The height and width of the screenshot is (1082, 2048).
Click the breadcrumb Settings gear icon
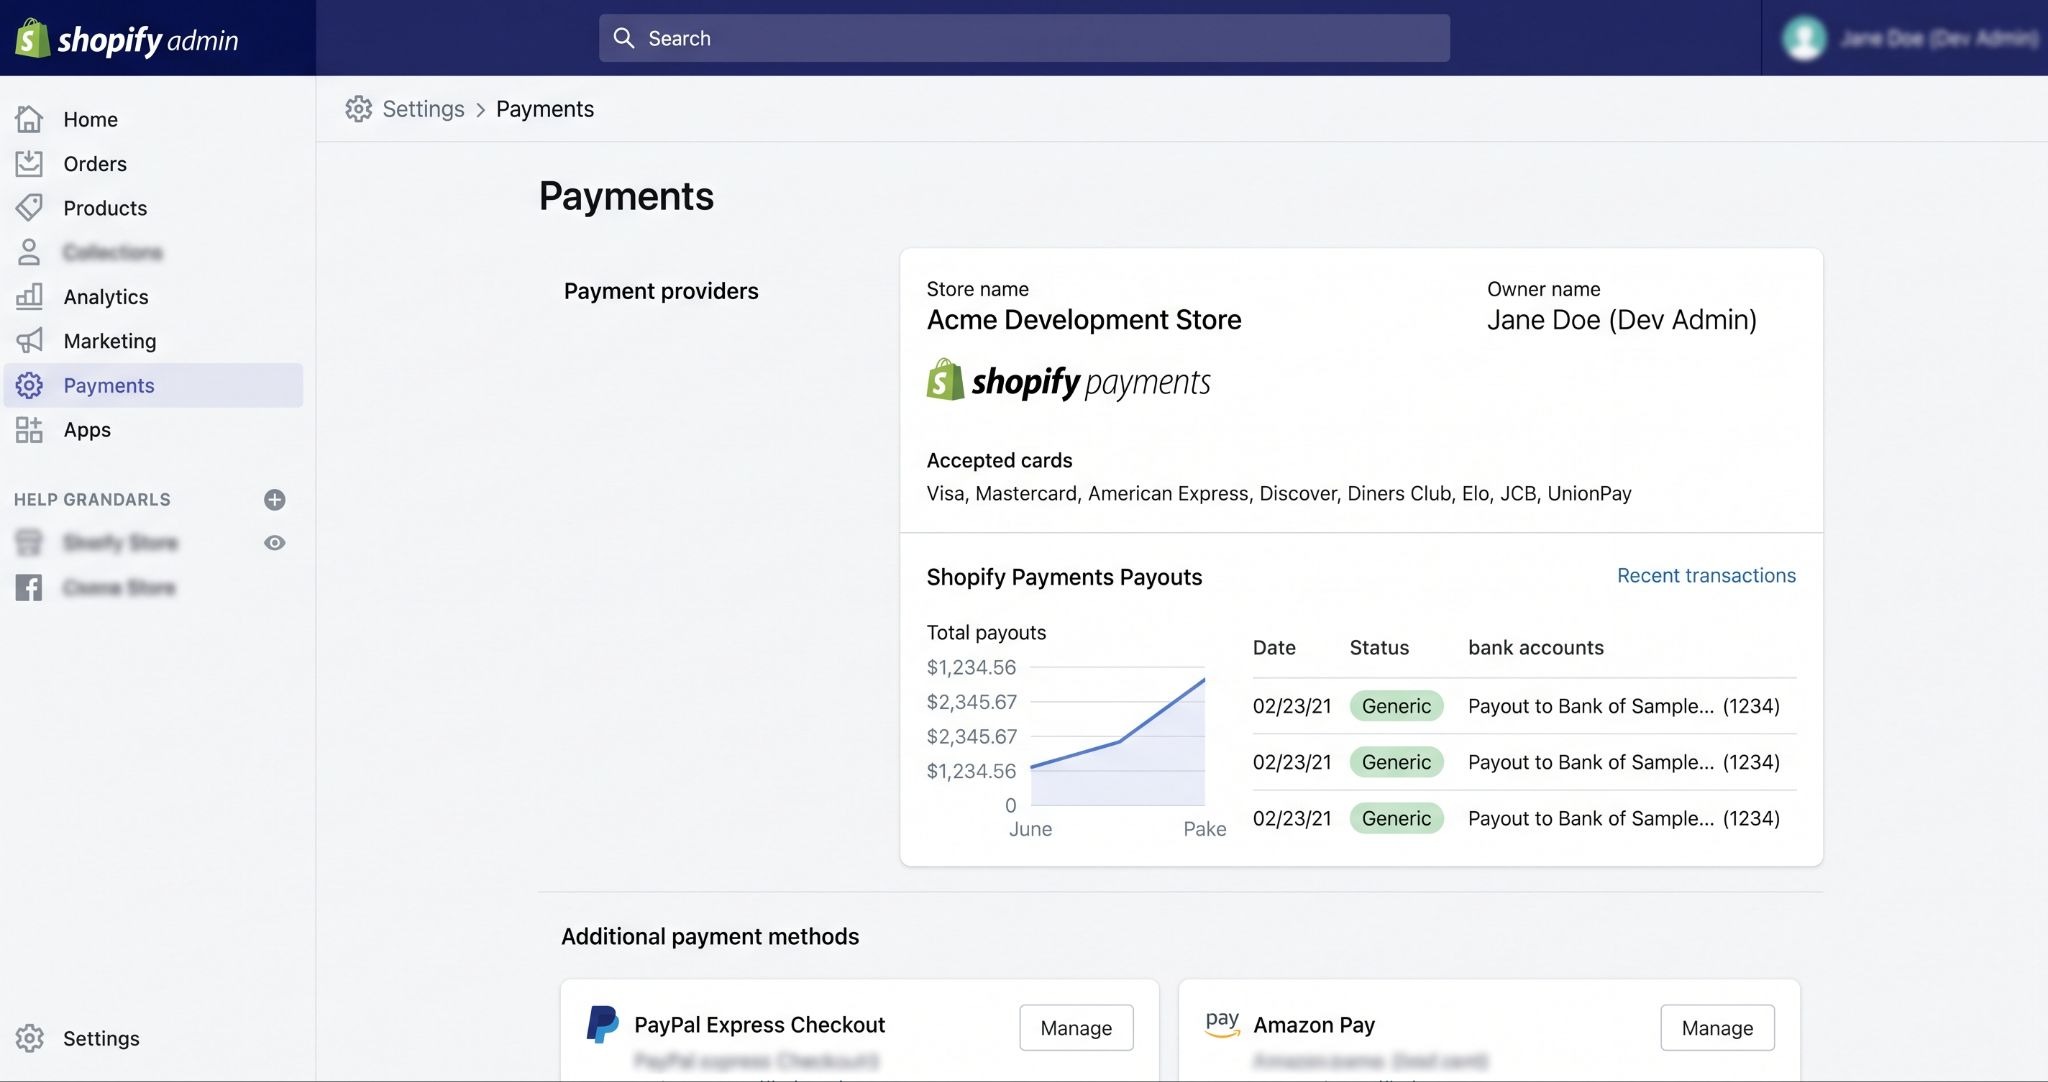[359, 109]
